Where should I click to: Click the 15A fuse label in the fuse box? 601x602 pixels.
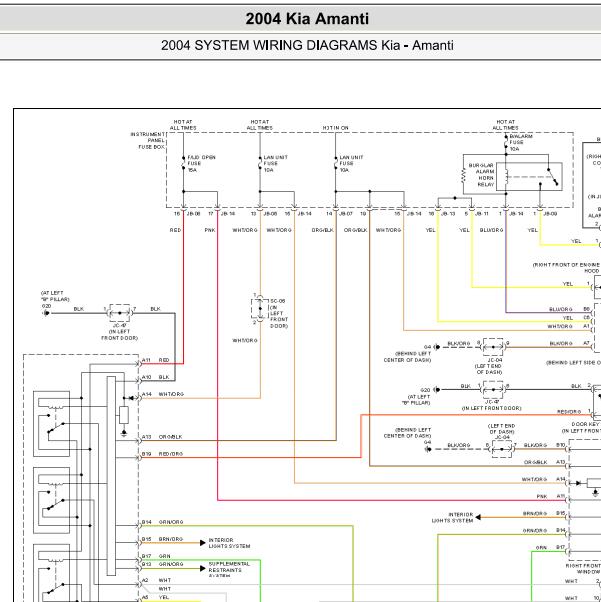point(201,164)
